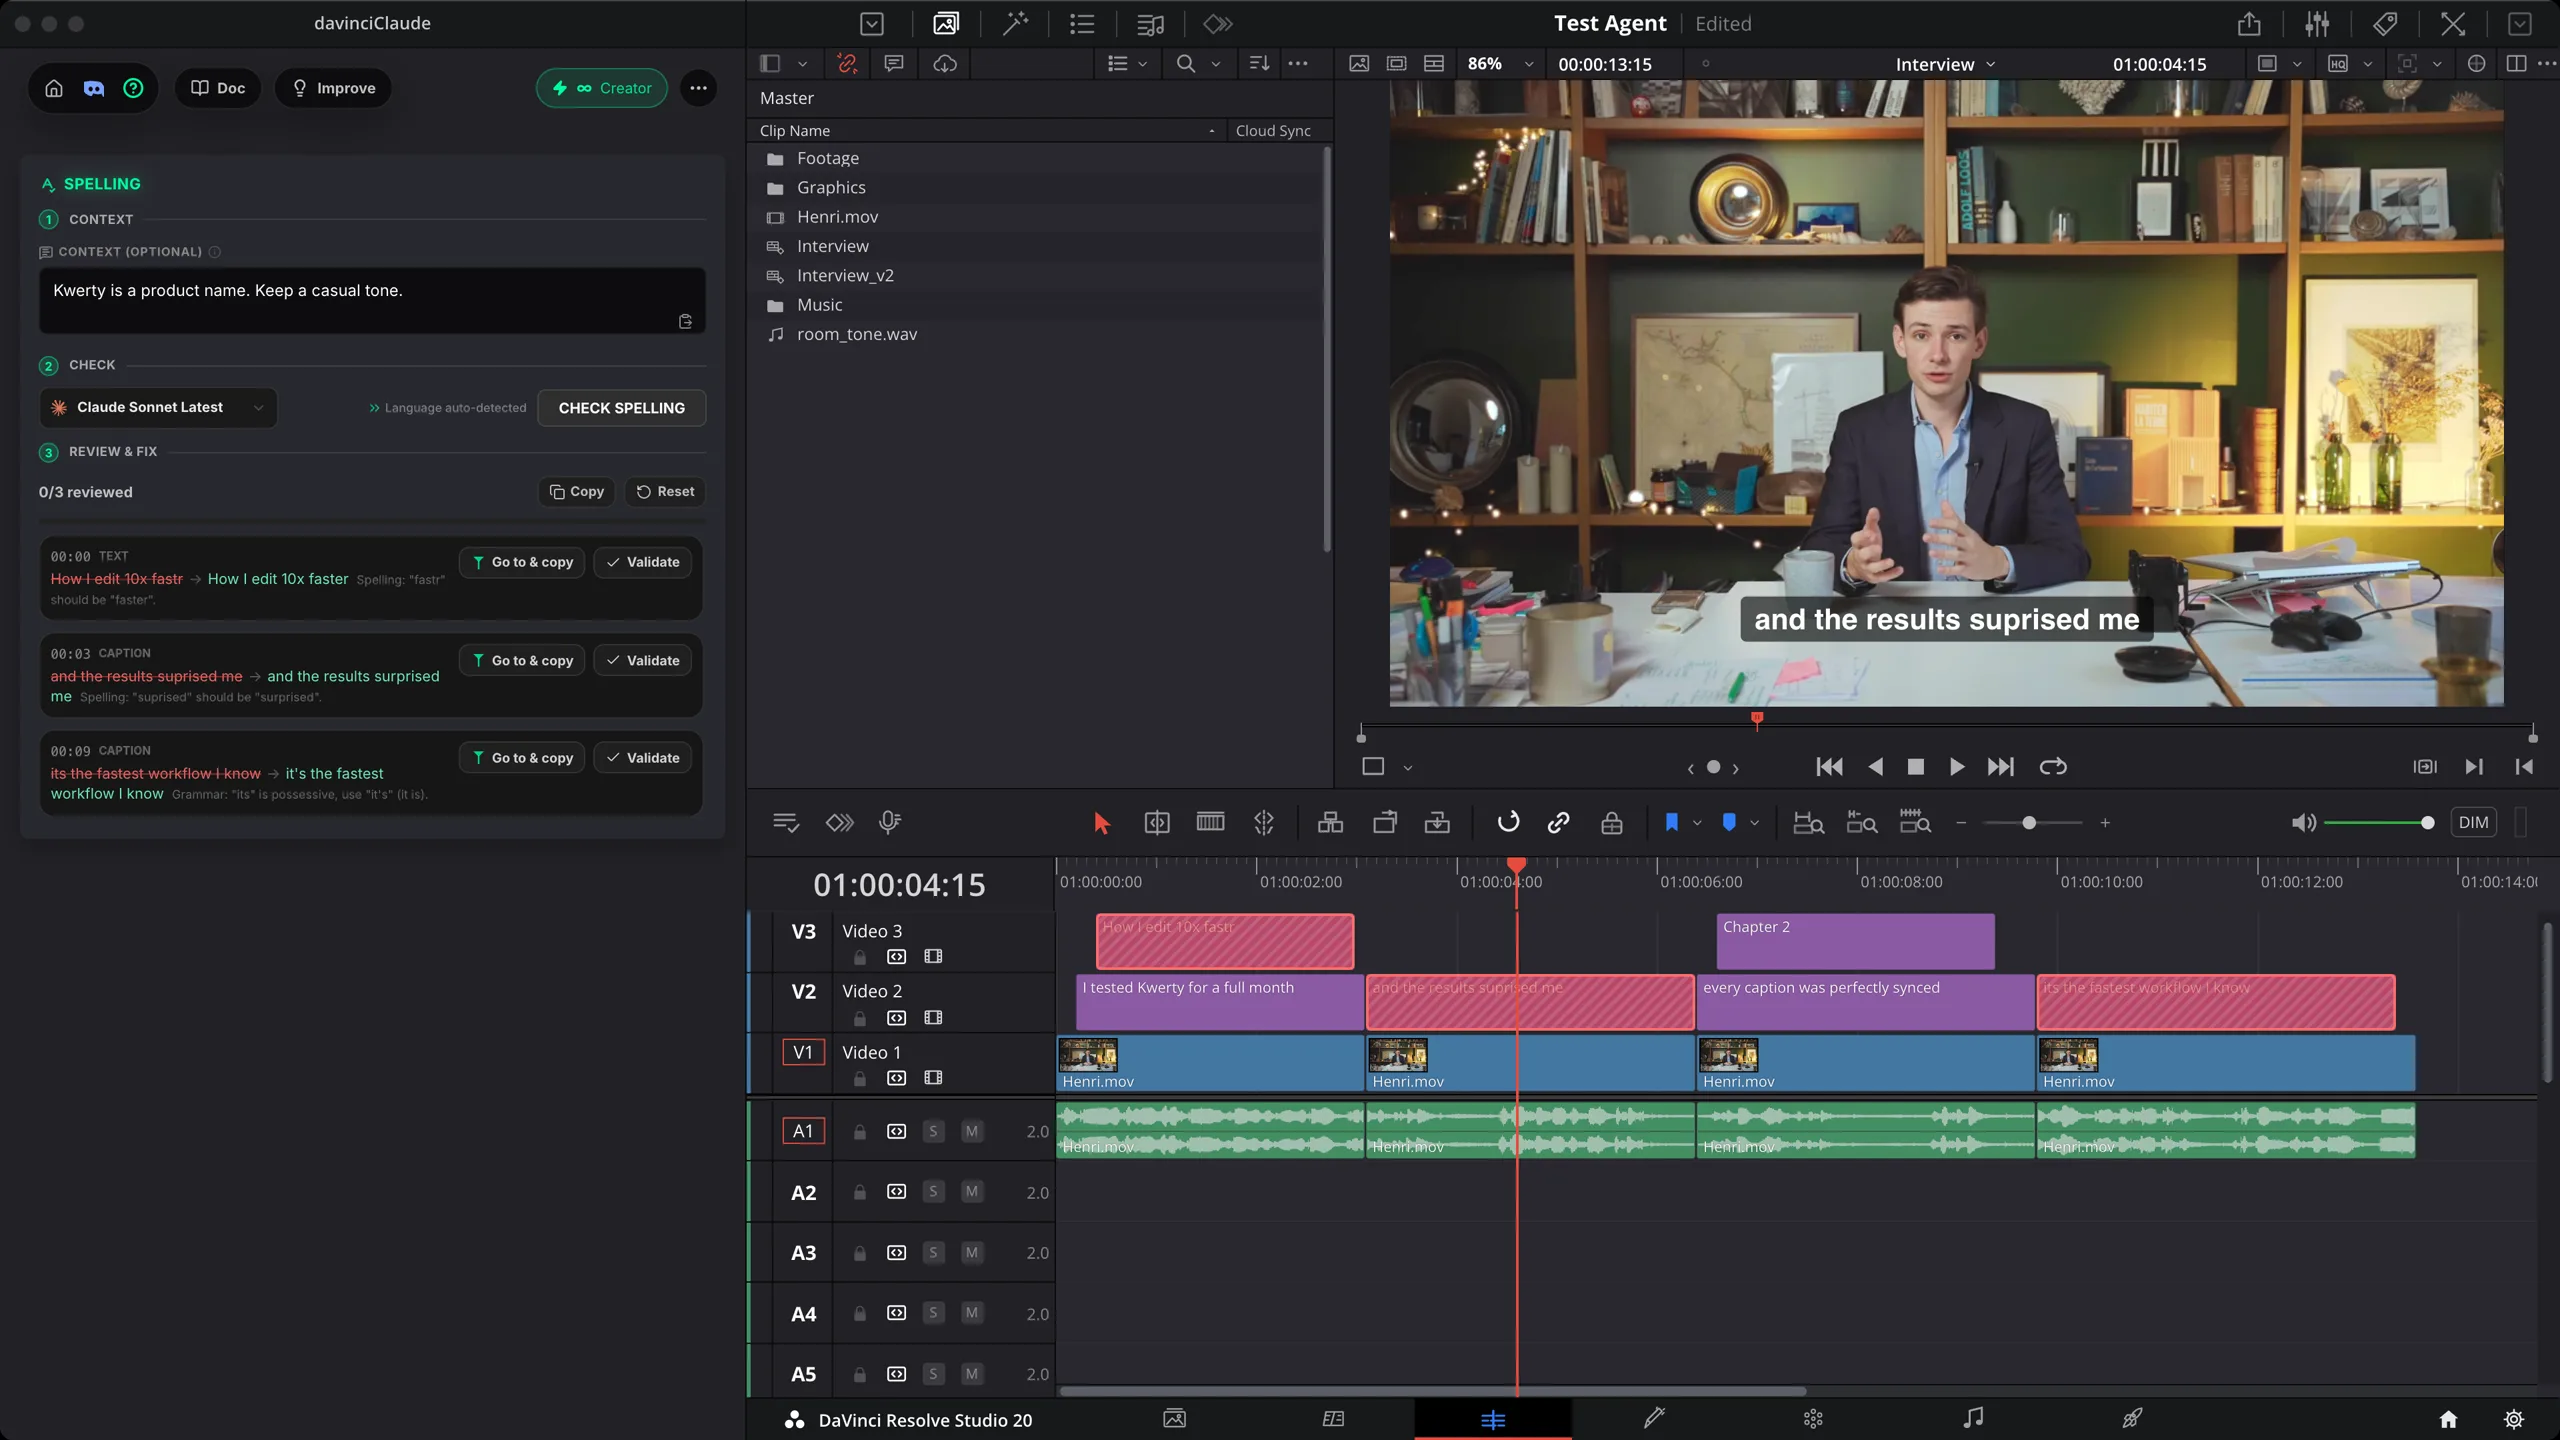This screenshot has height=1440, width=2560.
Task: Open the Deliver rocket page
Action: tap(2131, 1418)
